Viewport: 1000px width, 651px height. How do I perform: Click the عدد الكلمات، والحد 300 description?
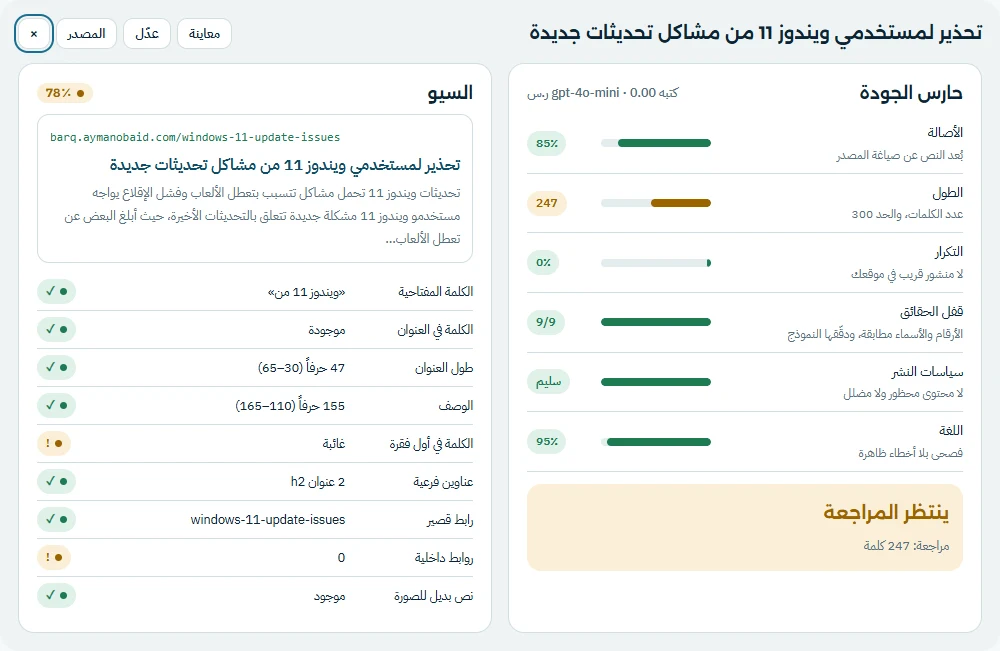click(908, 214)
